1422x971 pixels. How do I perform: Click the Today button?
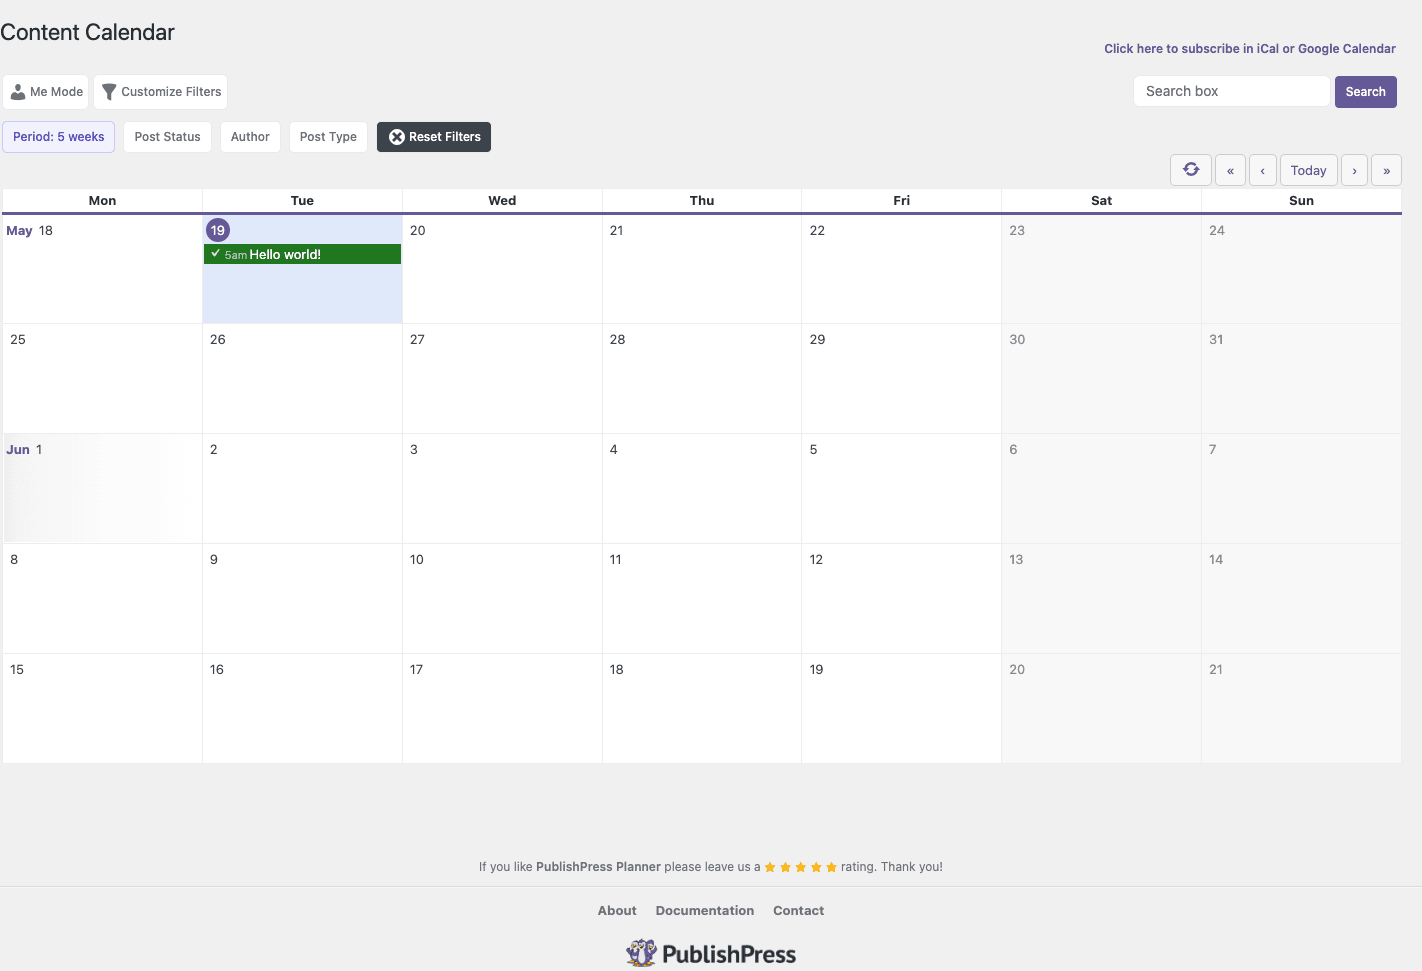(1308, 170)
